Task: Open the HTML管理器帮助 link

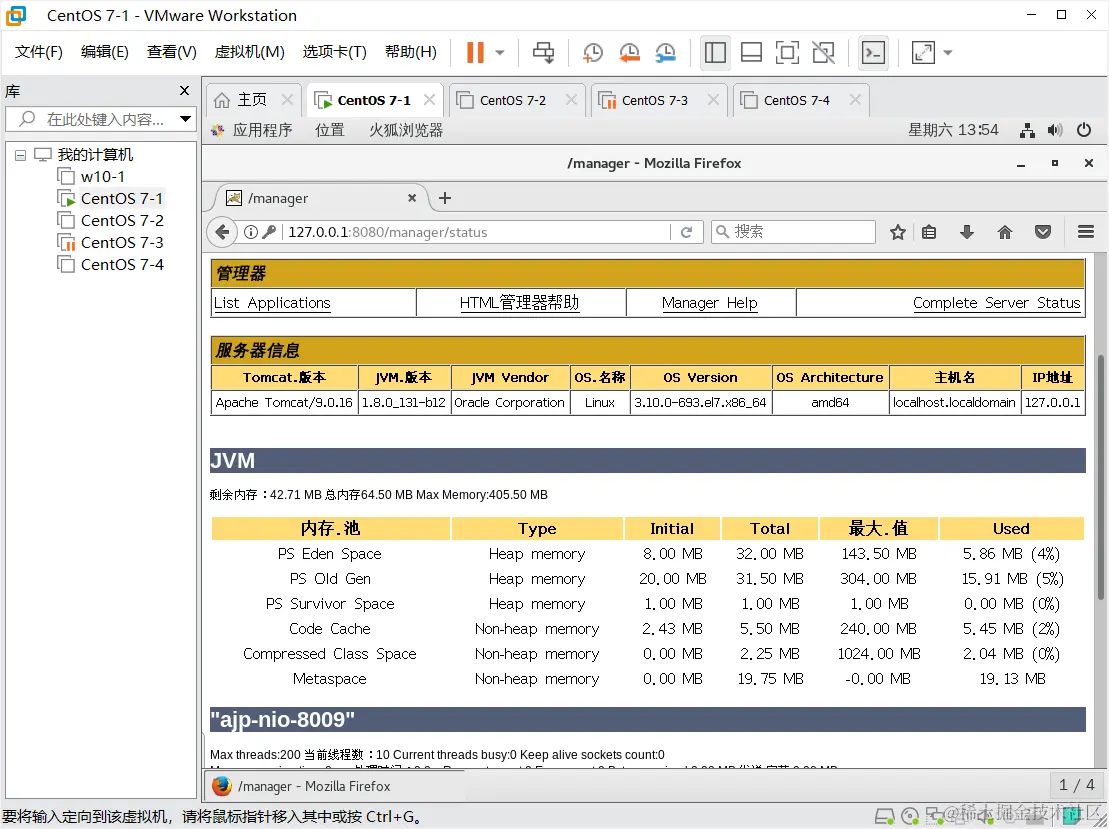Action: 519,303
